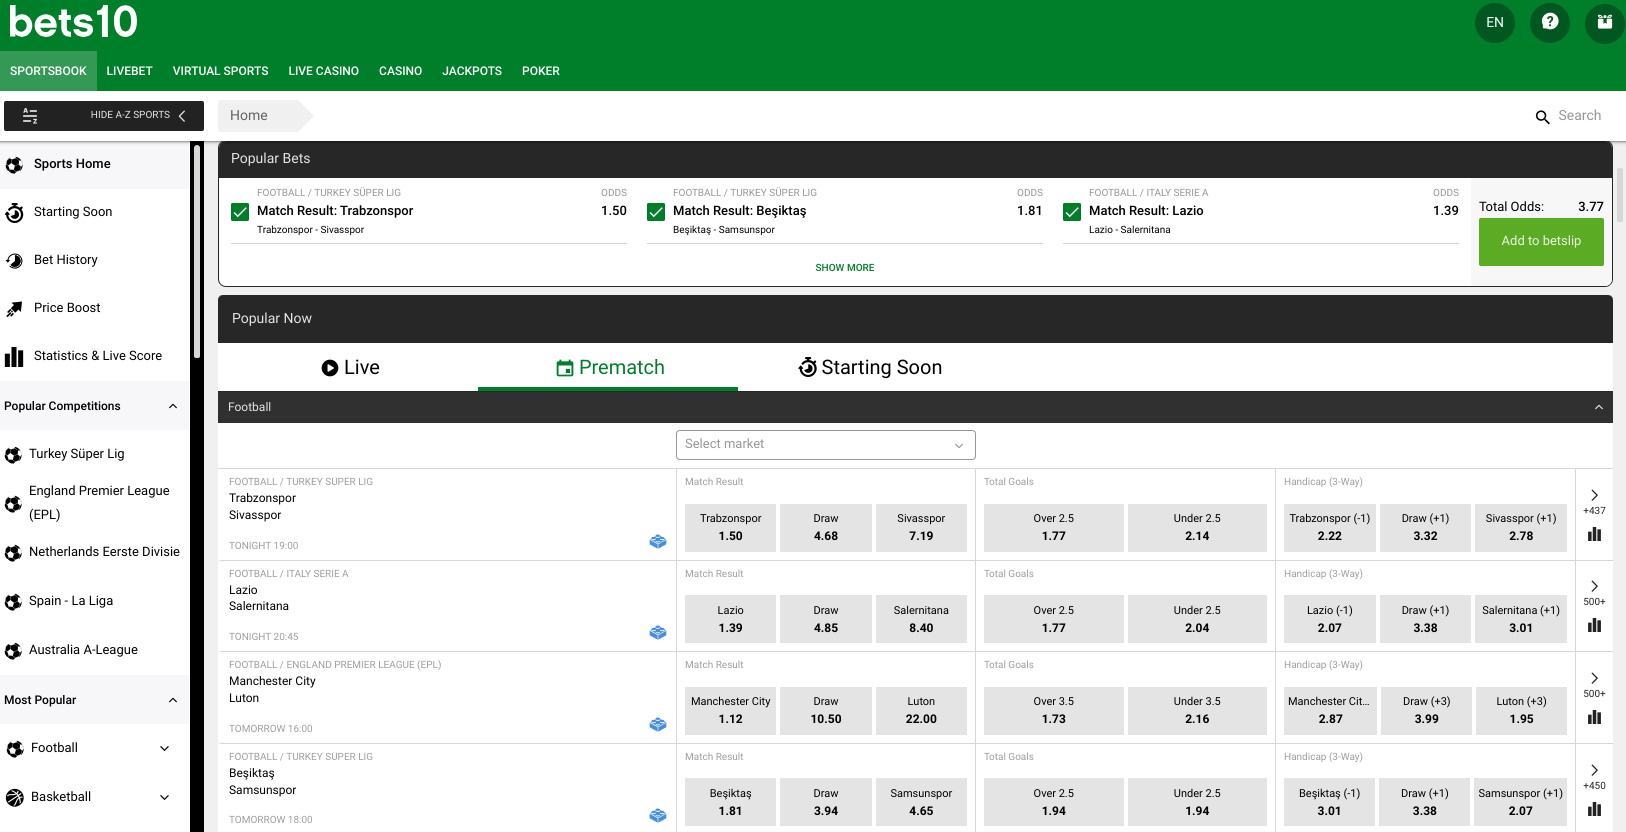Open the Select market dropdown
This screenshot has width=1626, height=832.
click(x=825, y=444)
